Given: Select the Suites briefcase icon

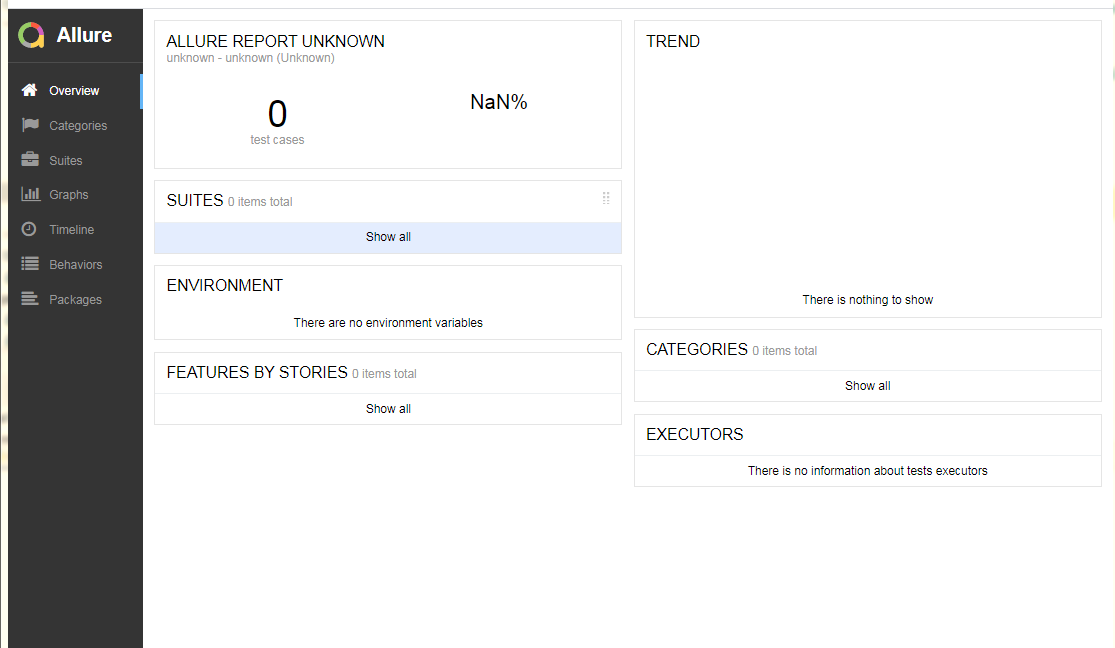Looking at the screenshot, I should (x=30, y=159).
